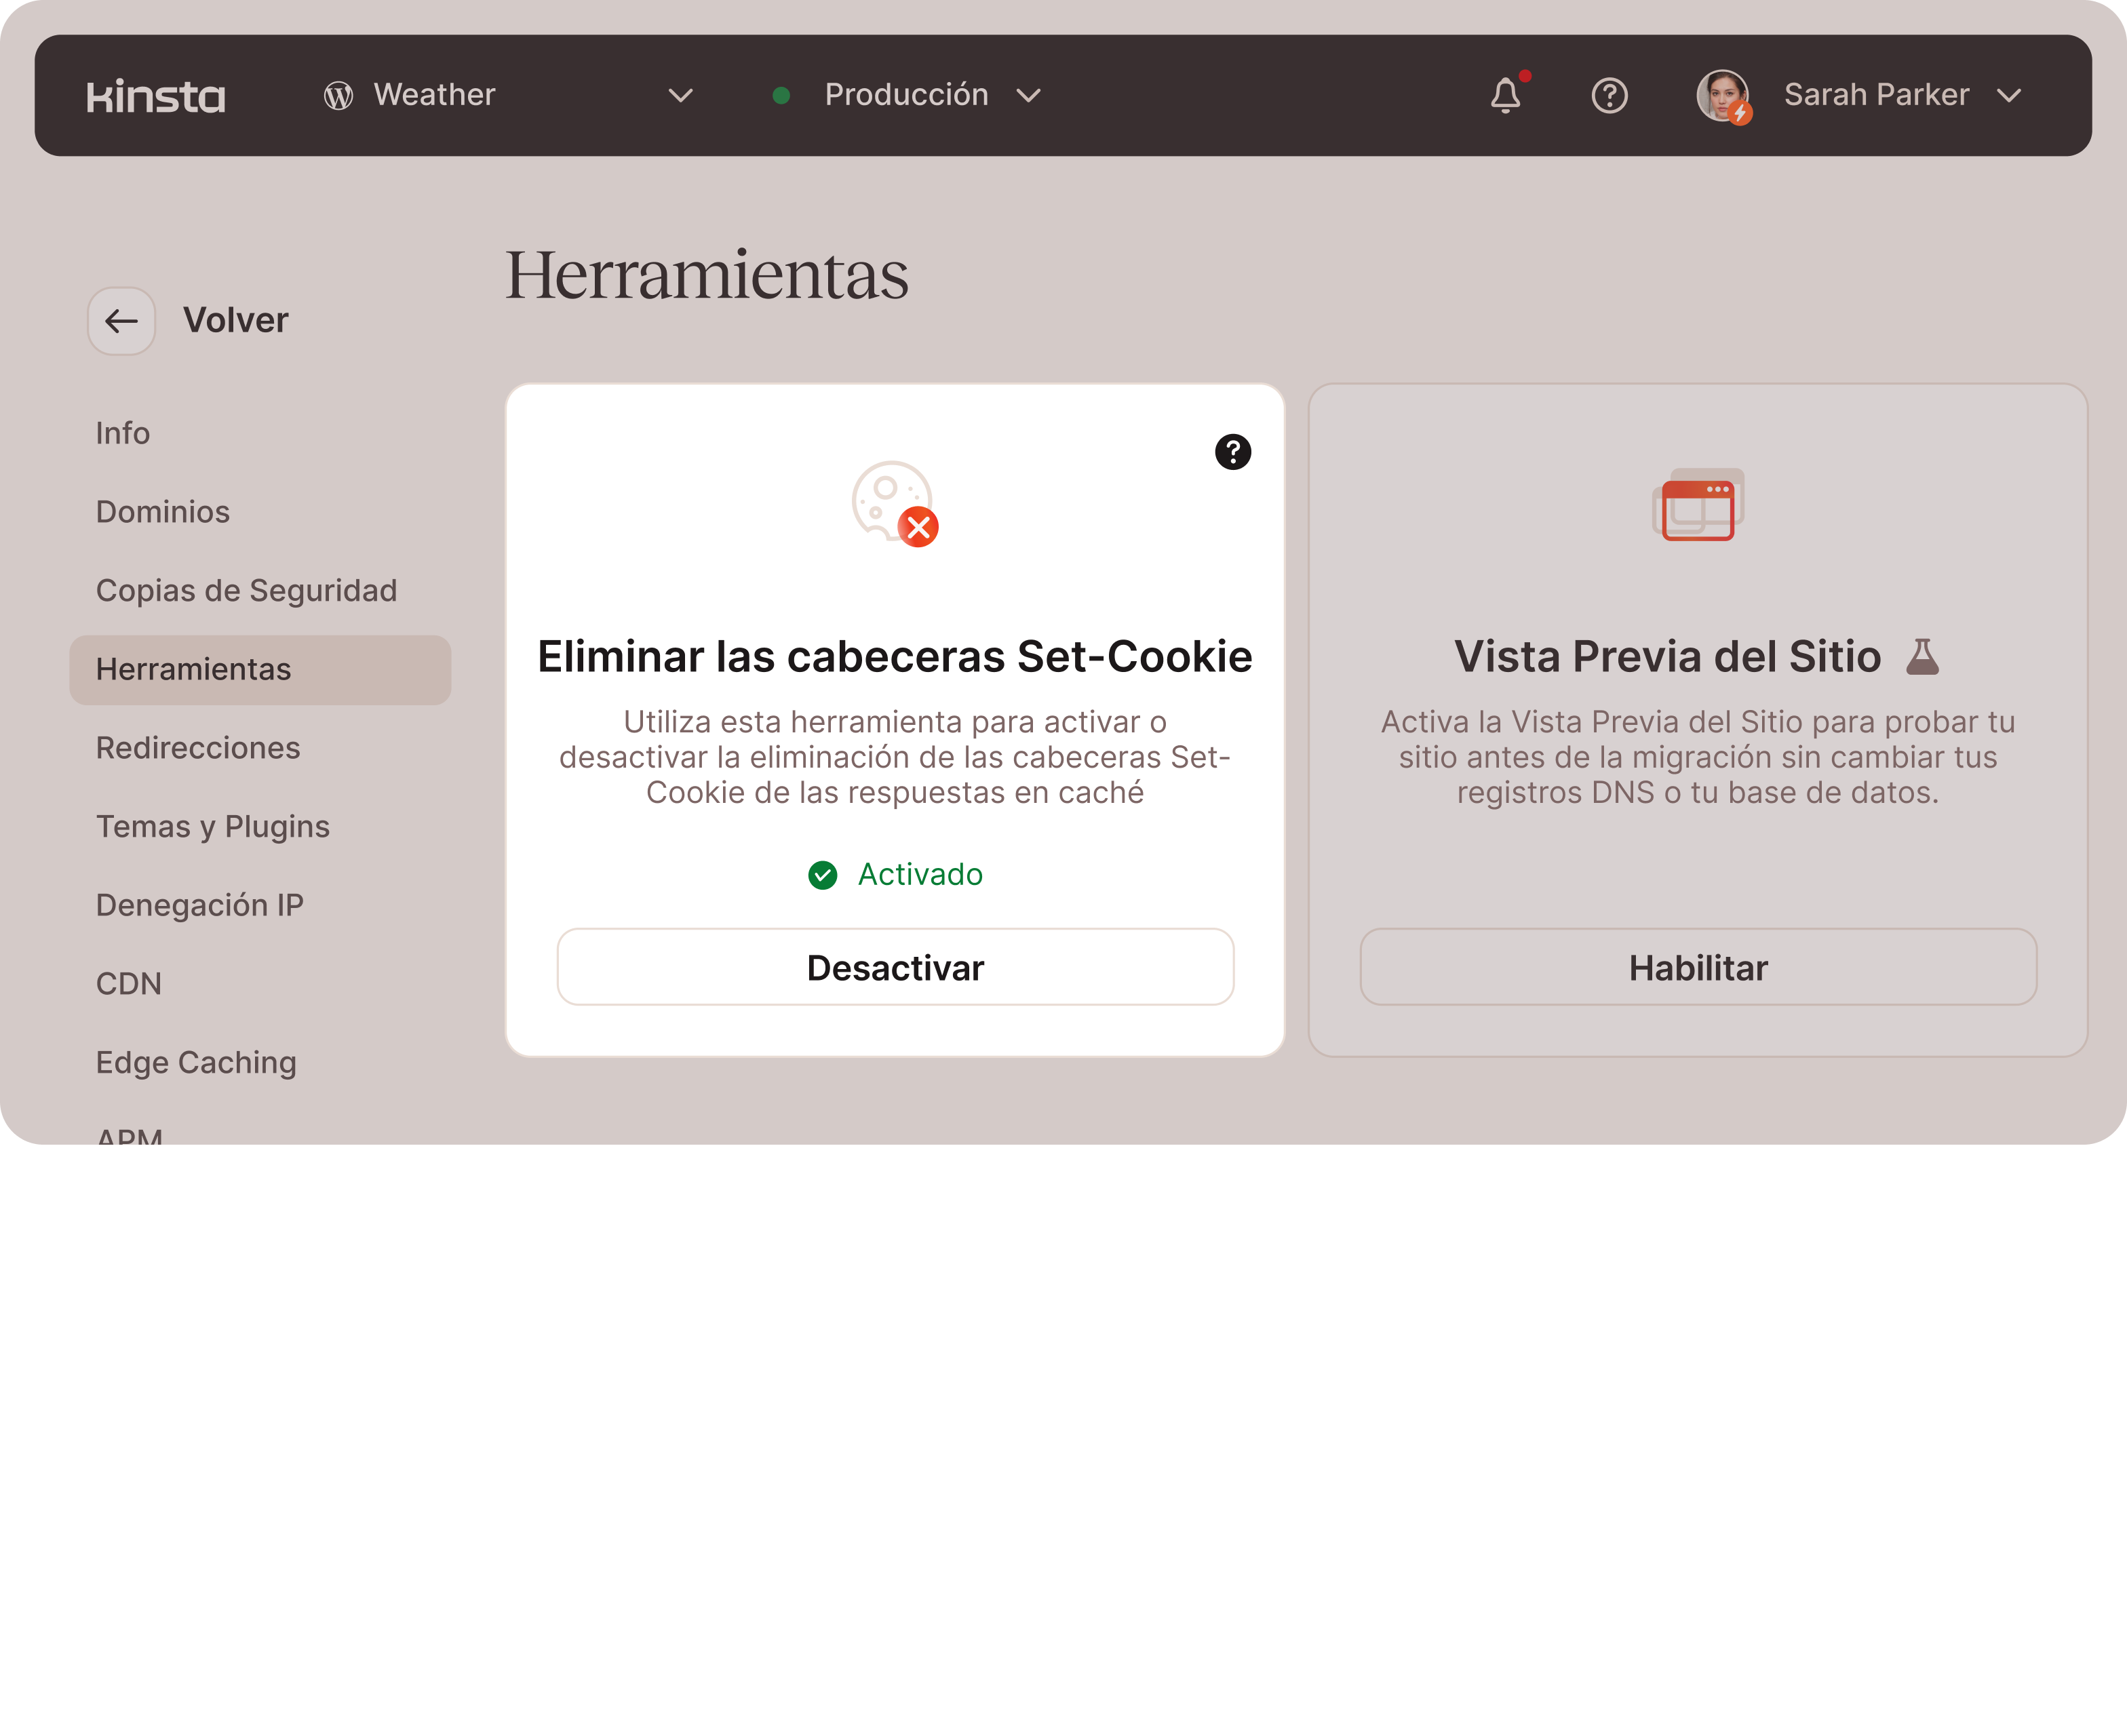Screen dimensions: 2127x1736
Task: Expand the Weather site selector dropdown
Action: click(x=680, y=96)
